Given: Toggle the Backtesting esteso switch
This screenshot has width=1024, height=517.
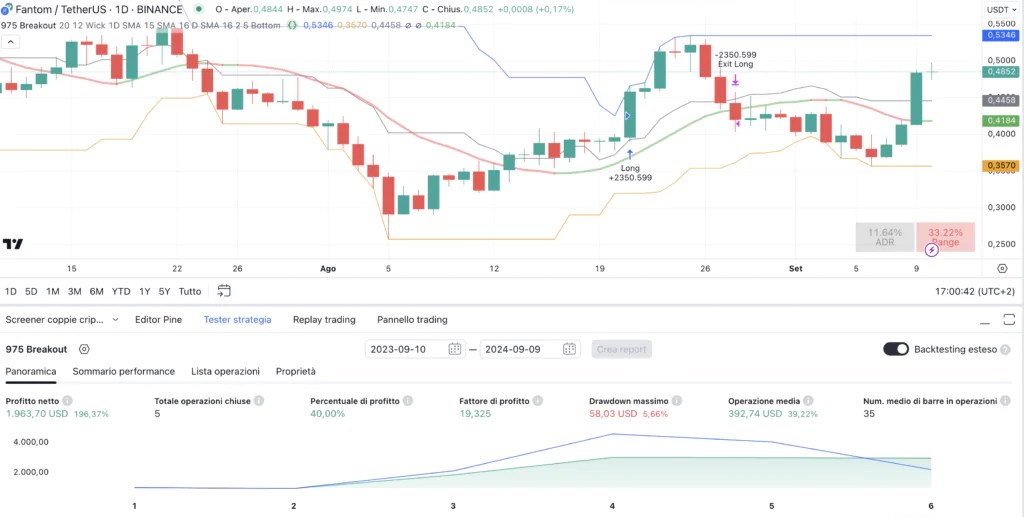Looking at the screenshot, I should [x=896, y=349].
